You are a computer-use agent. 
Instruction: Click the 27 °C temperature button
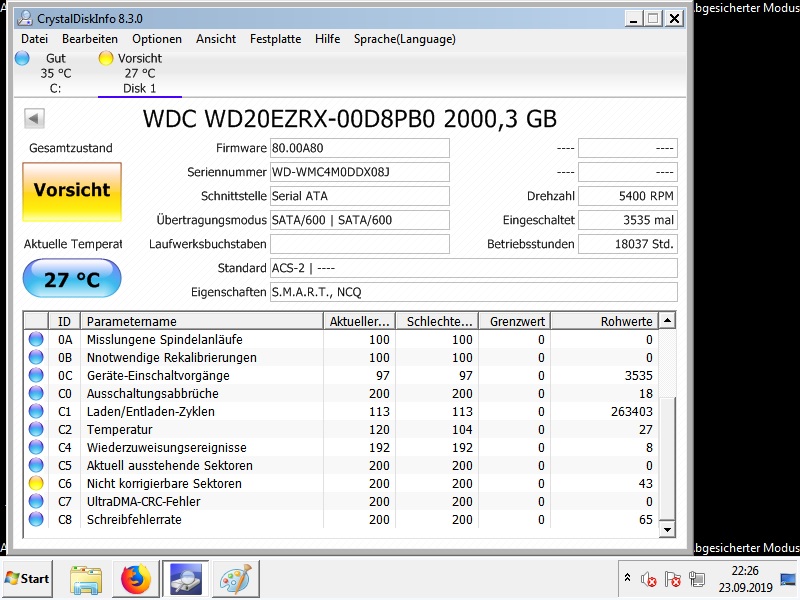coord(72,279)
